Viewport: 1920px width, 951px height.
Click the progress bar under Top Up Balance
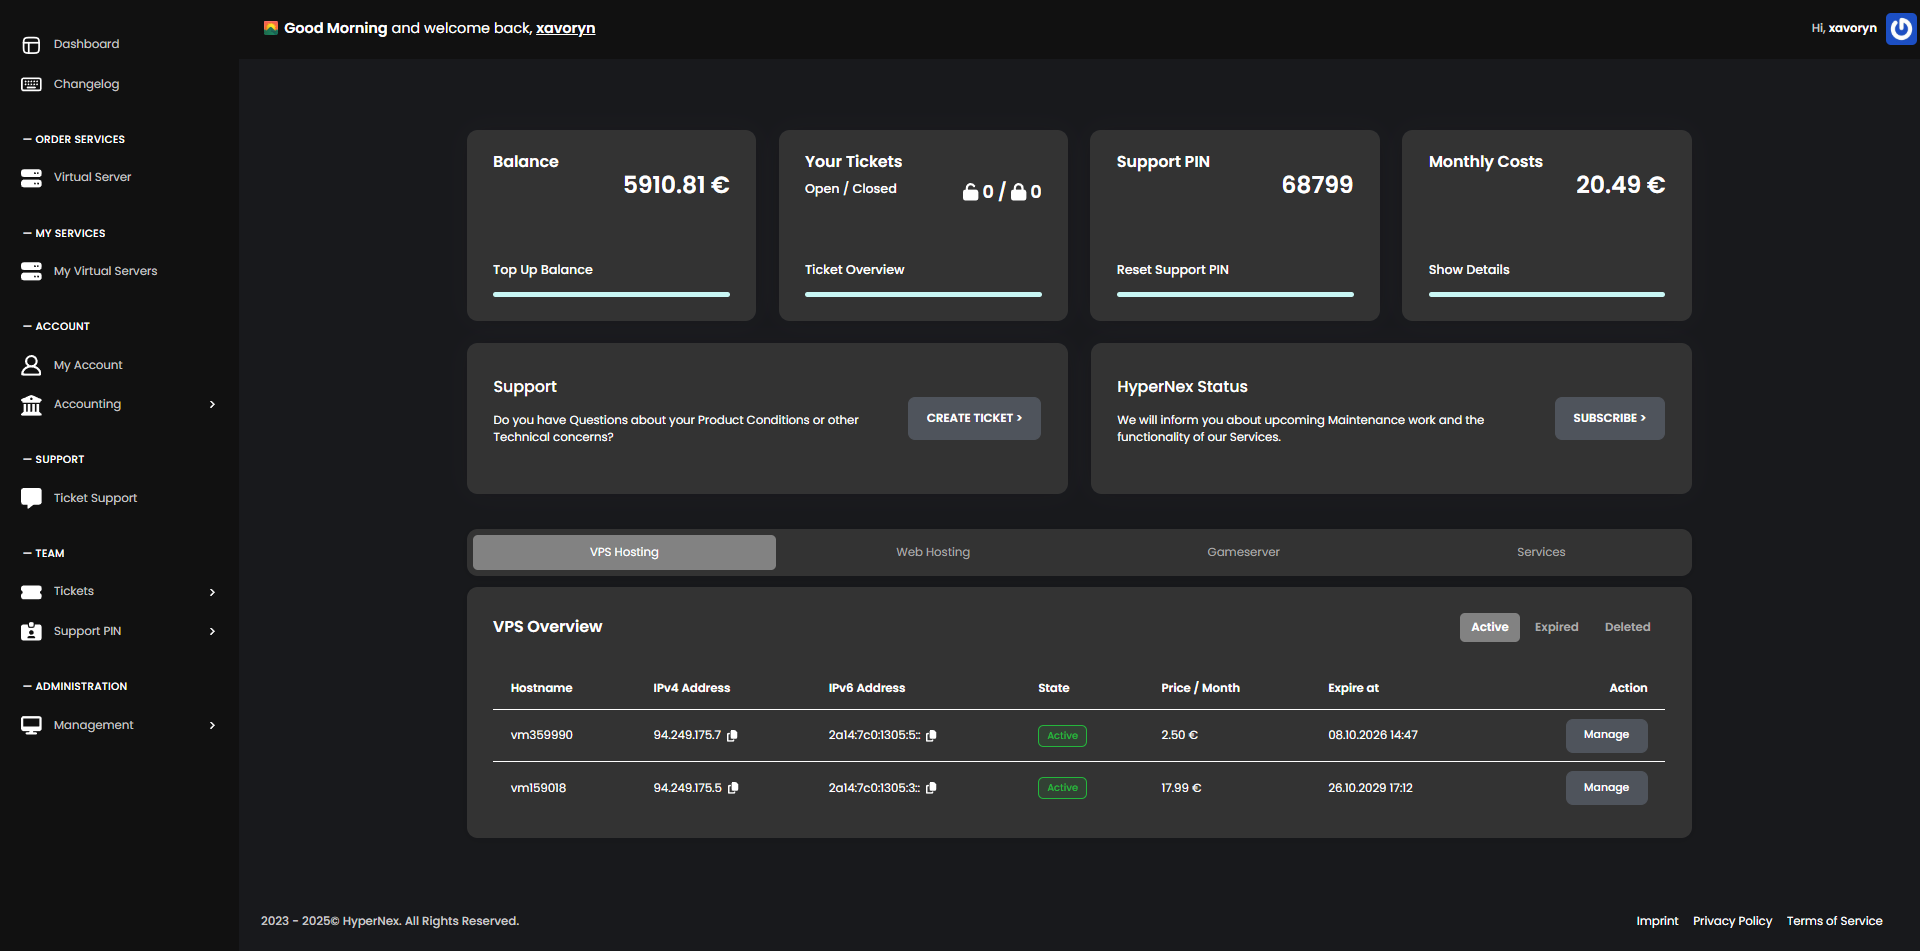tap(610, 294)
